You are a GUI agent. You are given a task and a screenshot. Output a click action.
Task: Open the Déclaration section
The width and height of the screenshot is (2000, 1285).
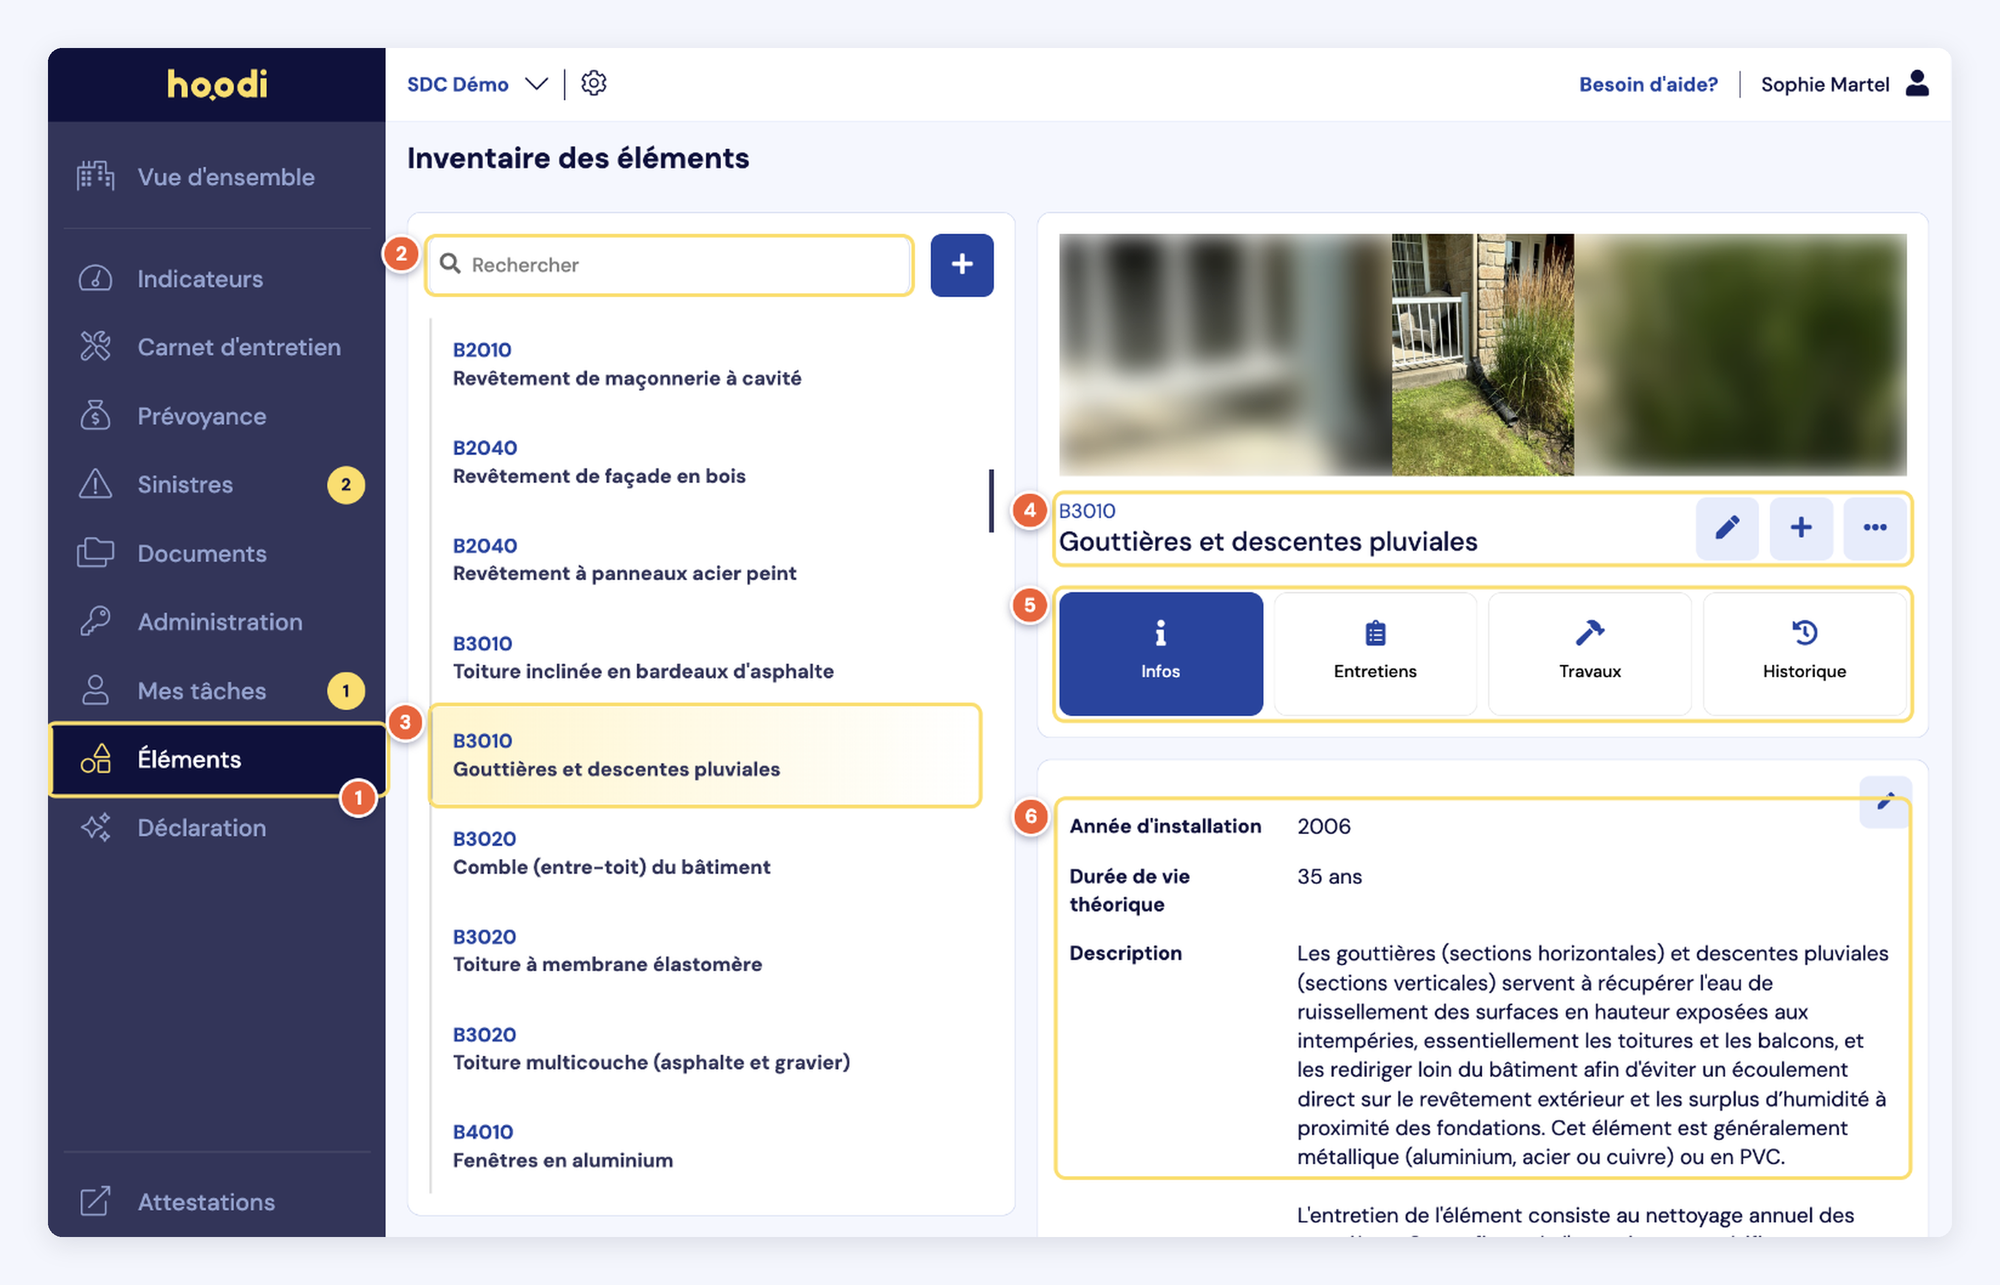click(x=216, y=828)
